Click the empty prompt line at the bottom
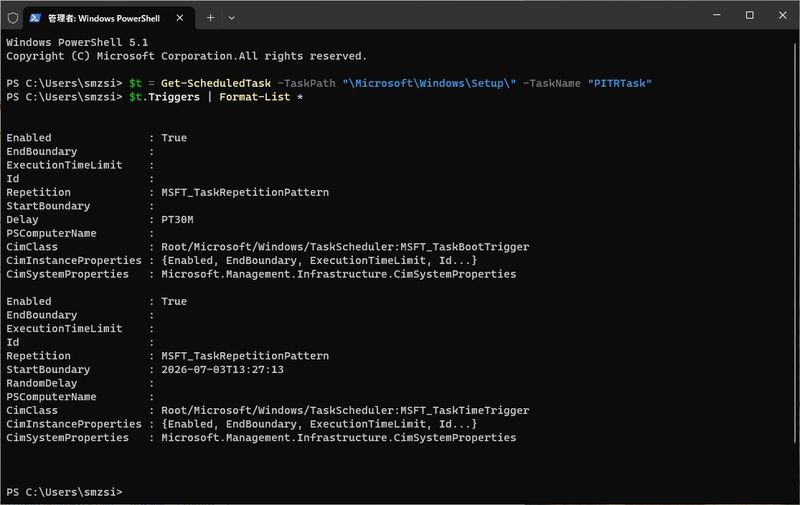Screen dimensions: 800x505 tap(398, 492)
